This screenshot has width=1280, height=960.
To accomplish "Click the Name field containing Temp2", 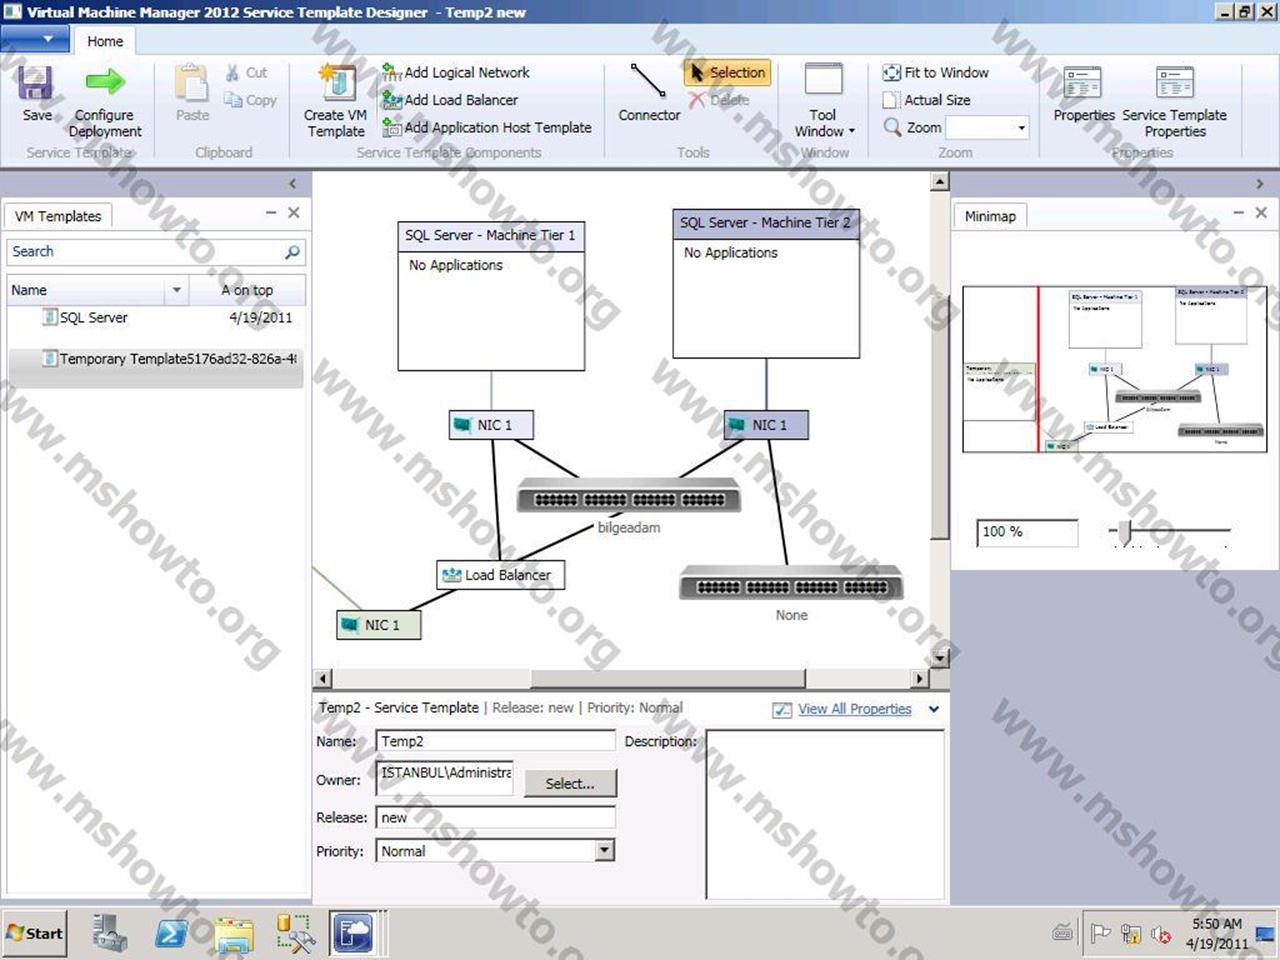I will 495,741.
